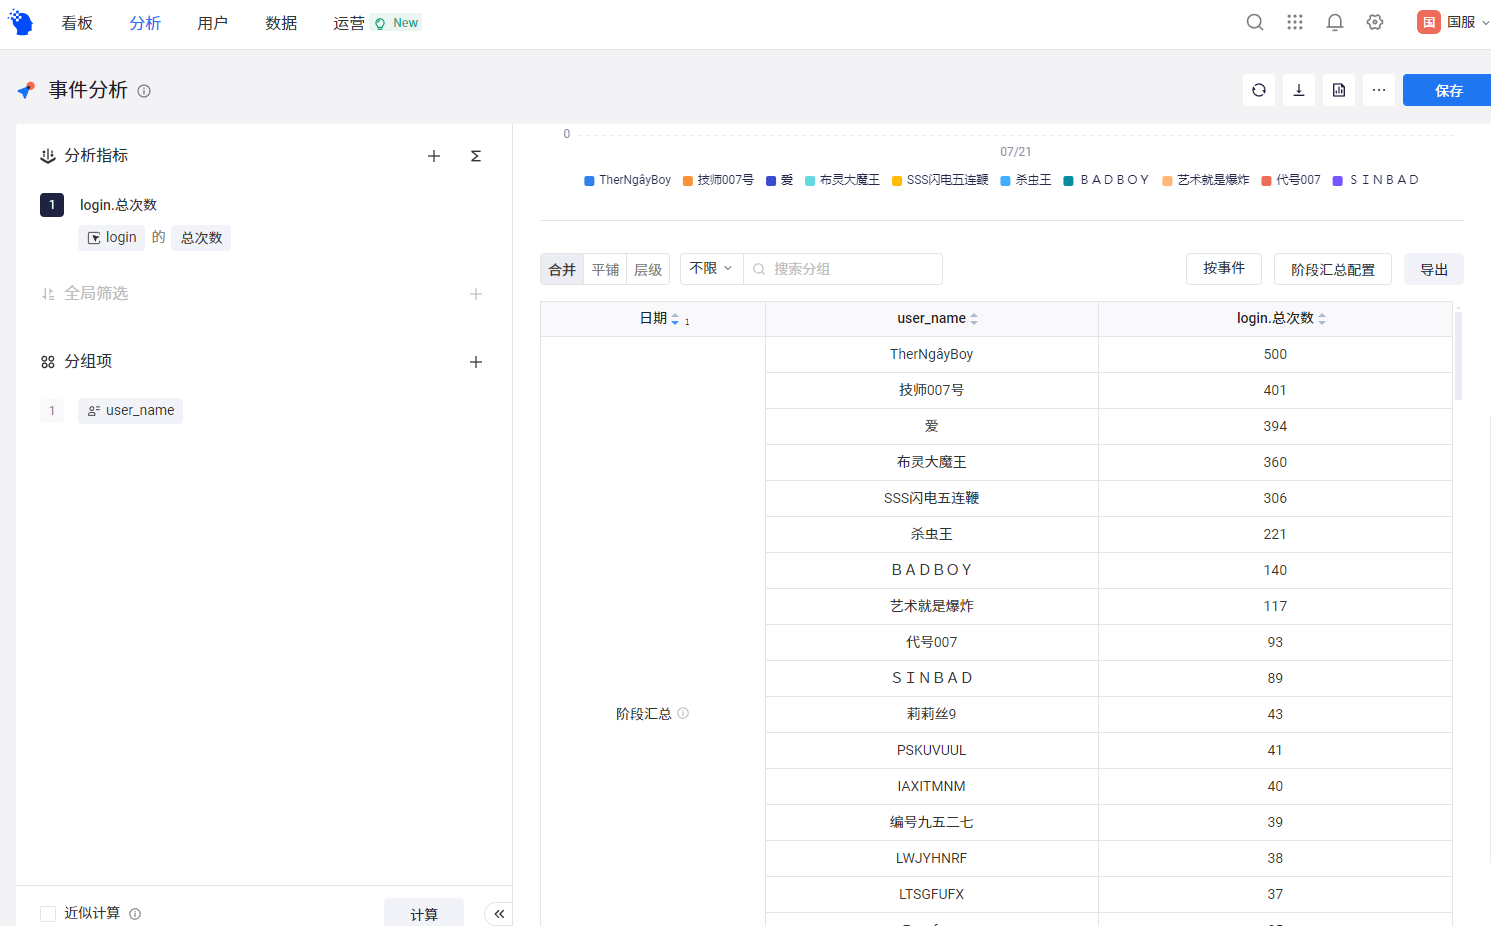This screenshot has height=926, width=1491.
Task: Open the notifications bell
Action: click(x=1335, y=22)
